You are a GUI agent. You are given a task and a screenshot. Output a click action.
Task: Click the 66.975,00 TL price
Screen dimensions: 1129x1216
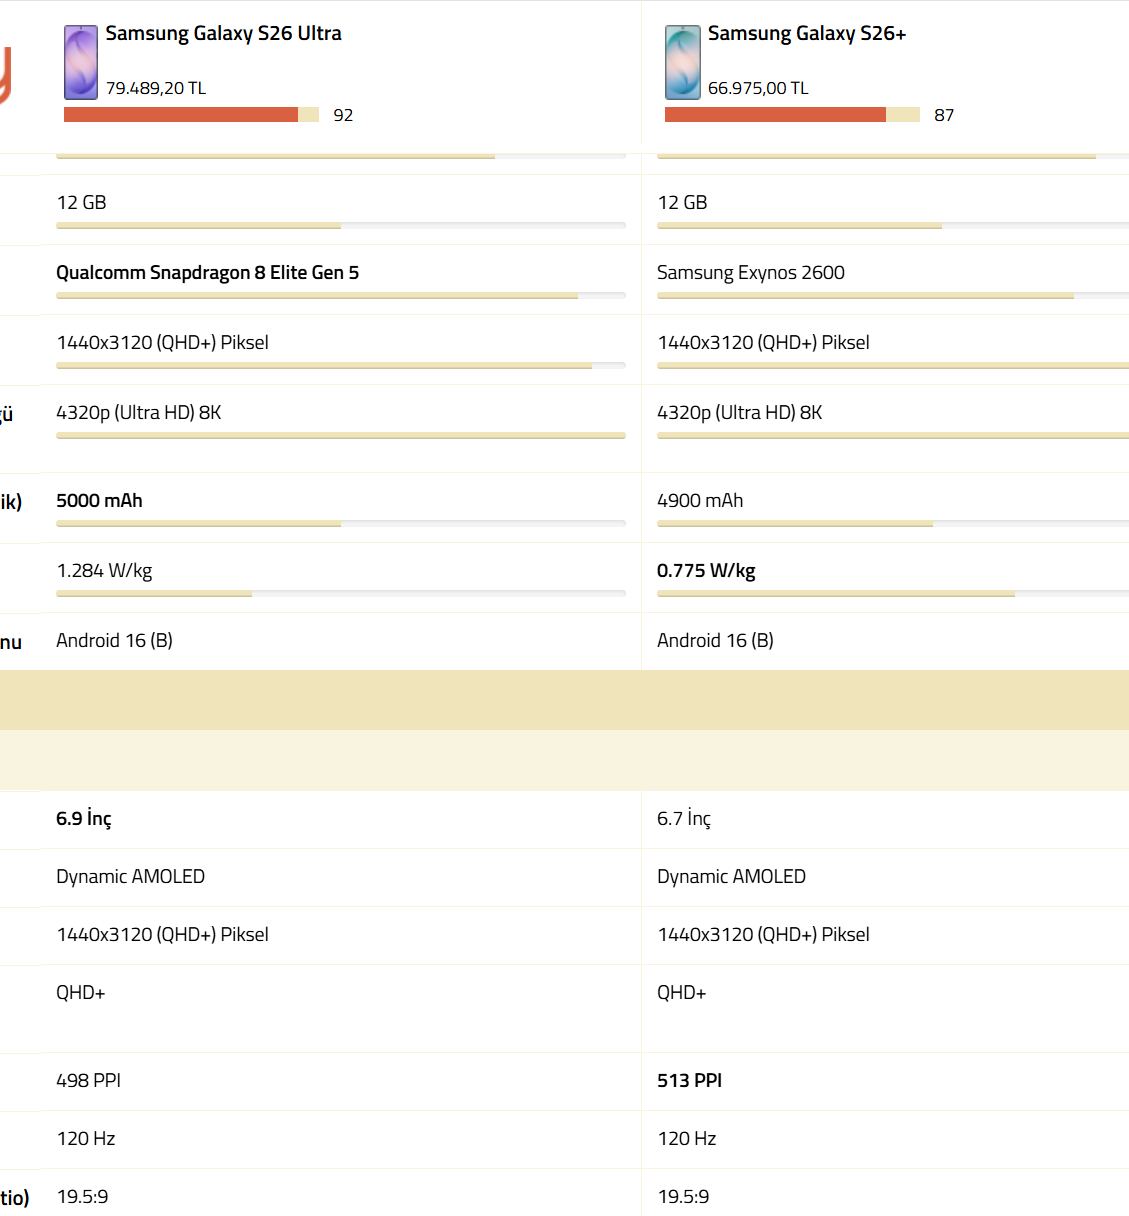pos(758,88)
